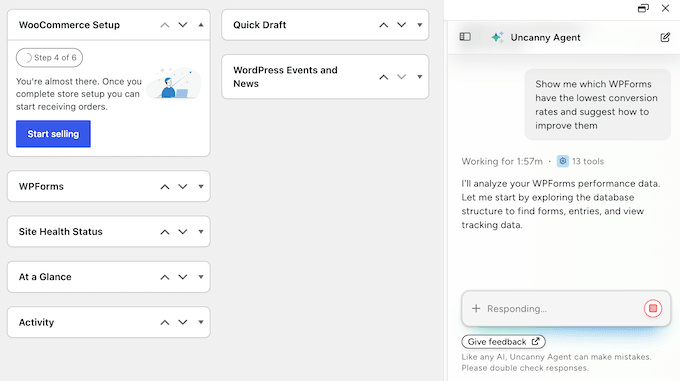Click the Start selling button

[53, 134]
